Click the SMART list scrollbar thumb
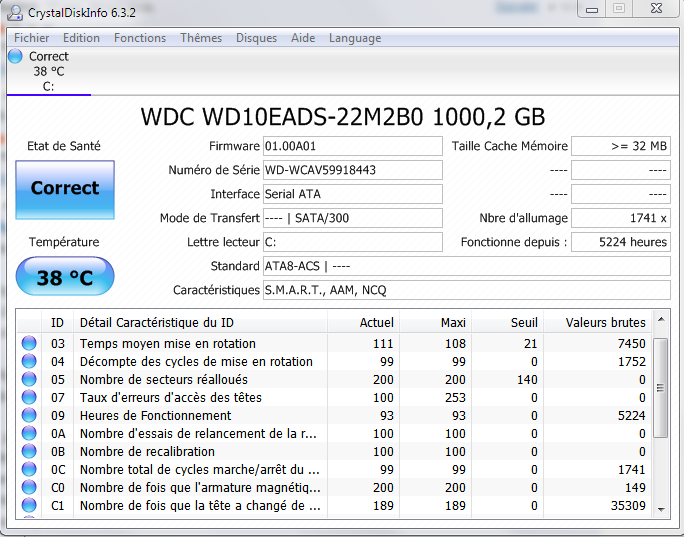 pyautogui.click(x=661, y=388)
